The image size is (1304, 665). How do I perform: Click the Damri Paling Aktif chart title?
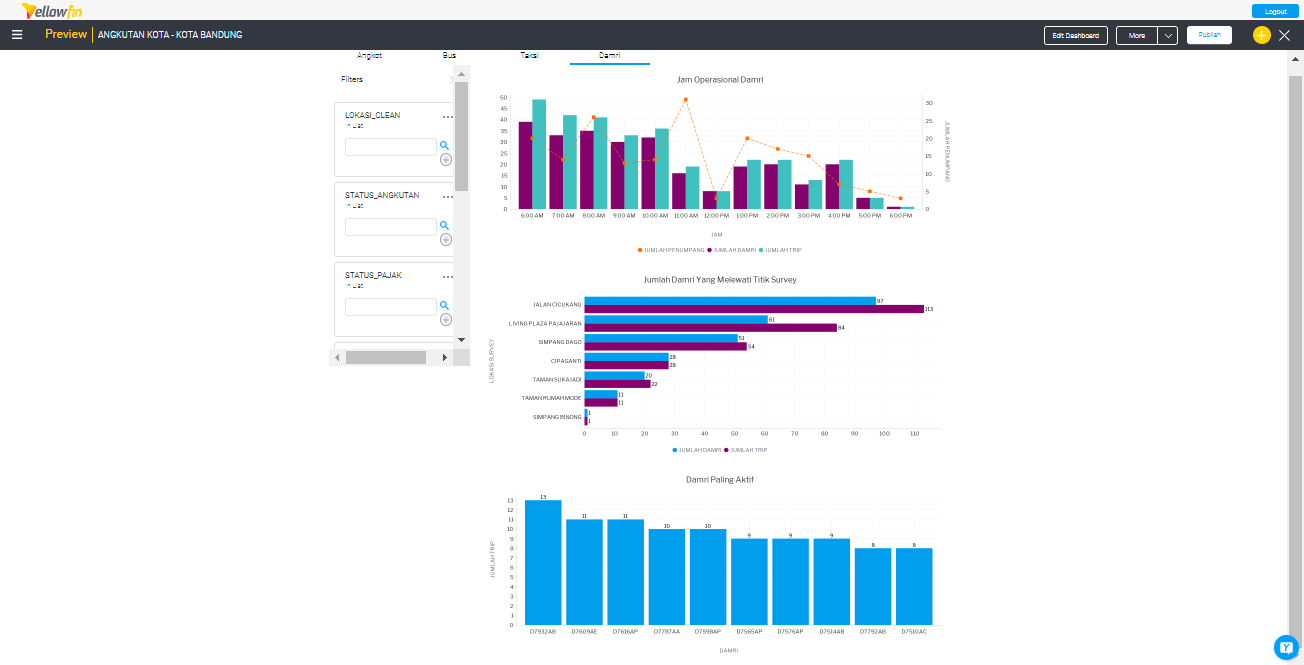(720, 480)
